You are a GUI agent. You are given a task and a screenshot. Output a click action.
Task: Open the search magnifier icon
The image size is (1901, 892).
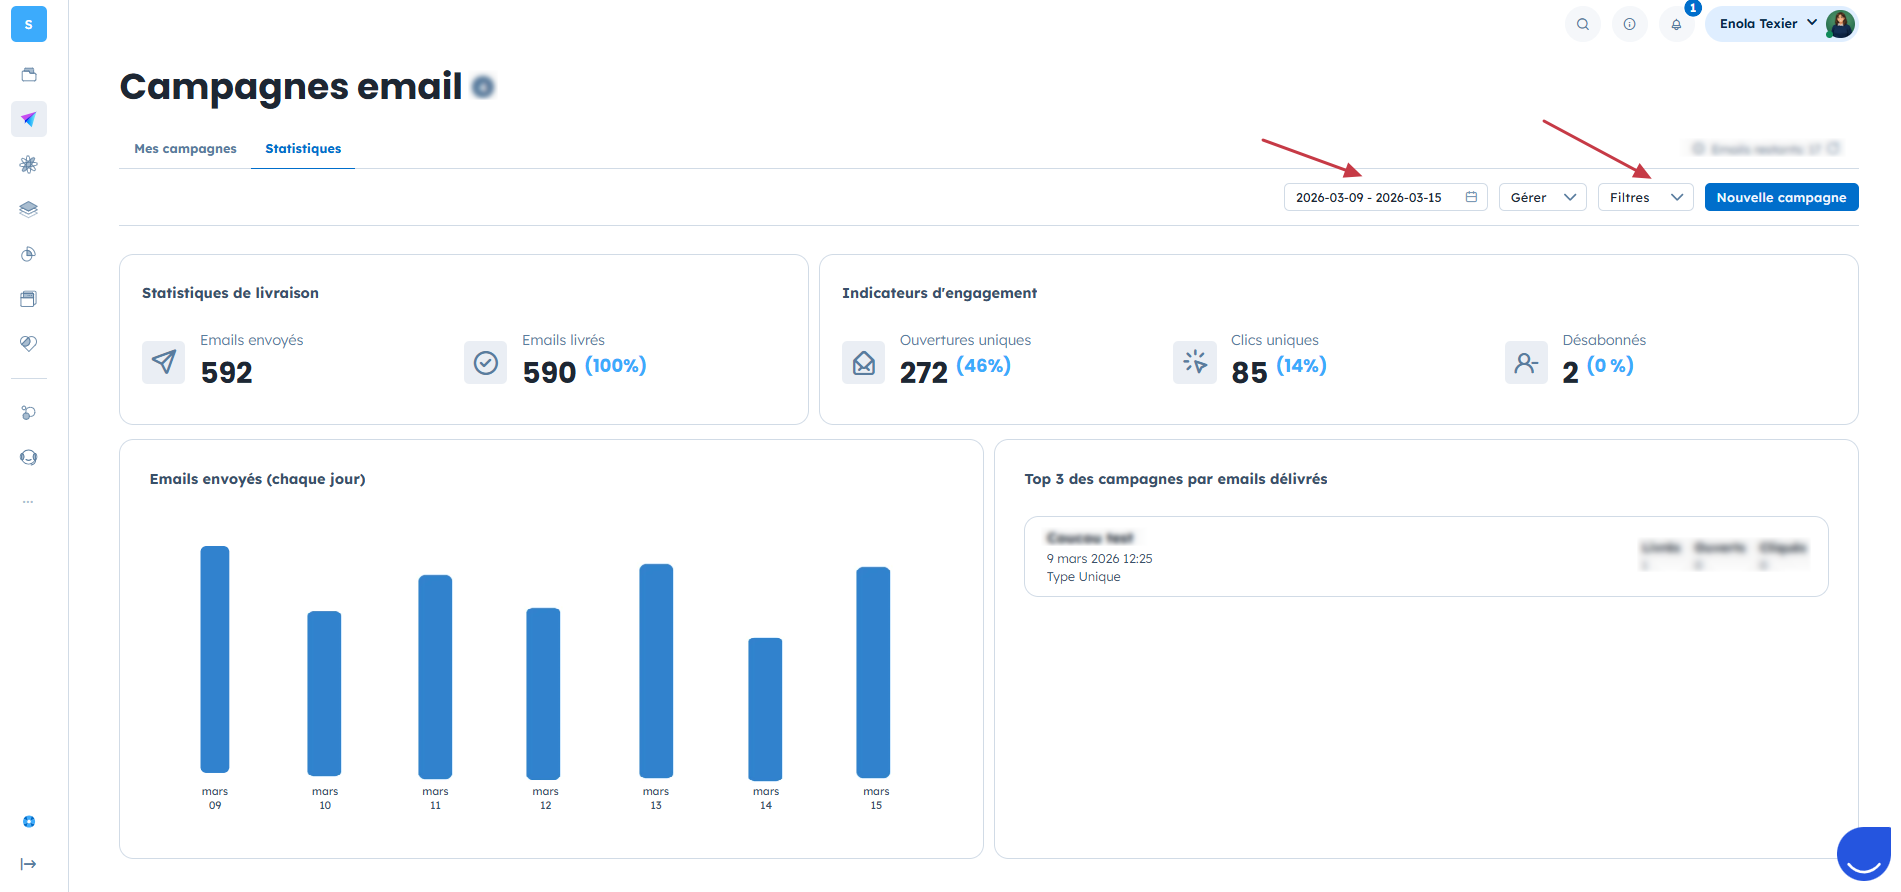(x=1582, y=24)
